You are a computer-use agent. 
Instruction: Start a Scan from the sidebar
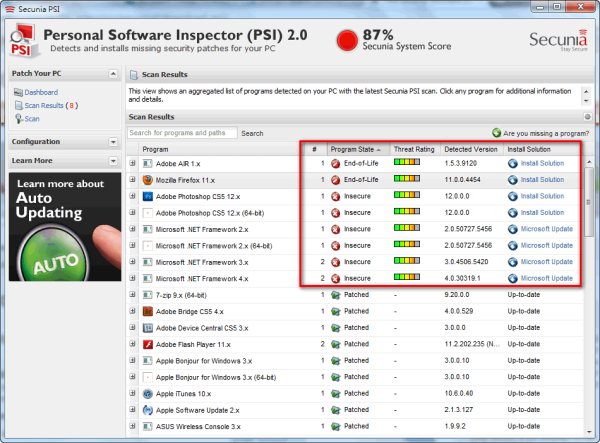32,119
